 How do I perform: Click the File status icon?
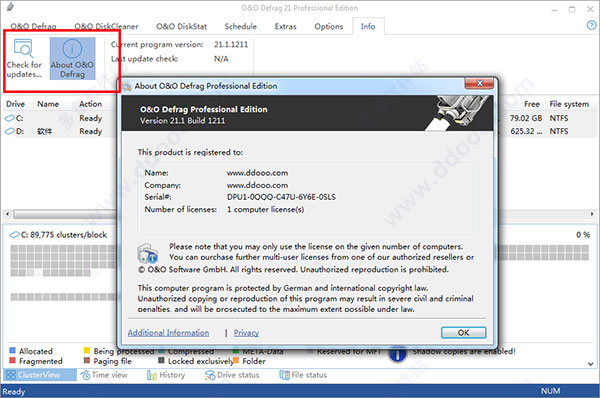(284, 375)
